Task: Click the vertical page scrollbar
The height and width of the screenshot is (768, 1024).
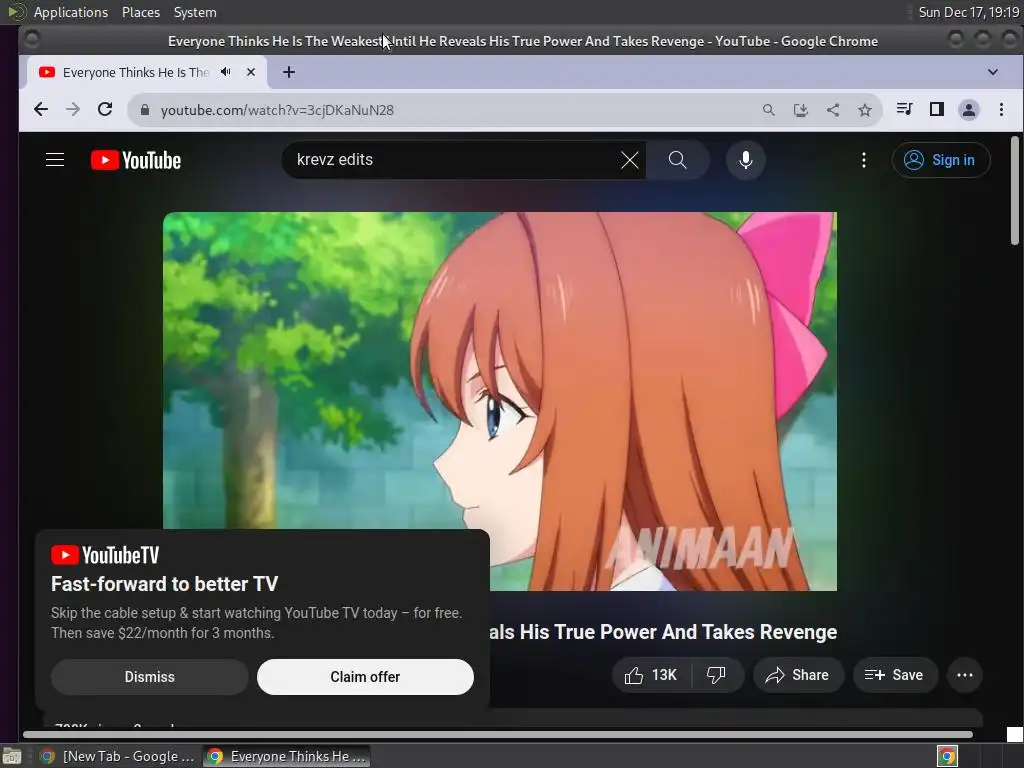Action: [x=1014, y=191]
